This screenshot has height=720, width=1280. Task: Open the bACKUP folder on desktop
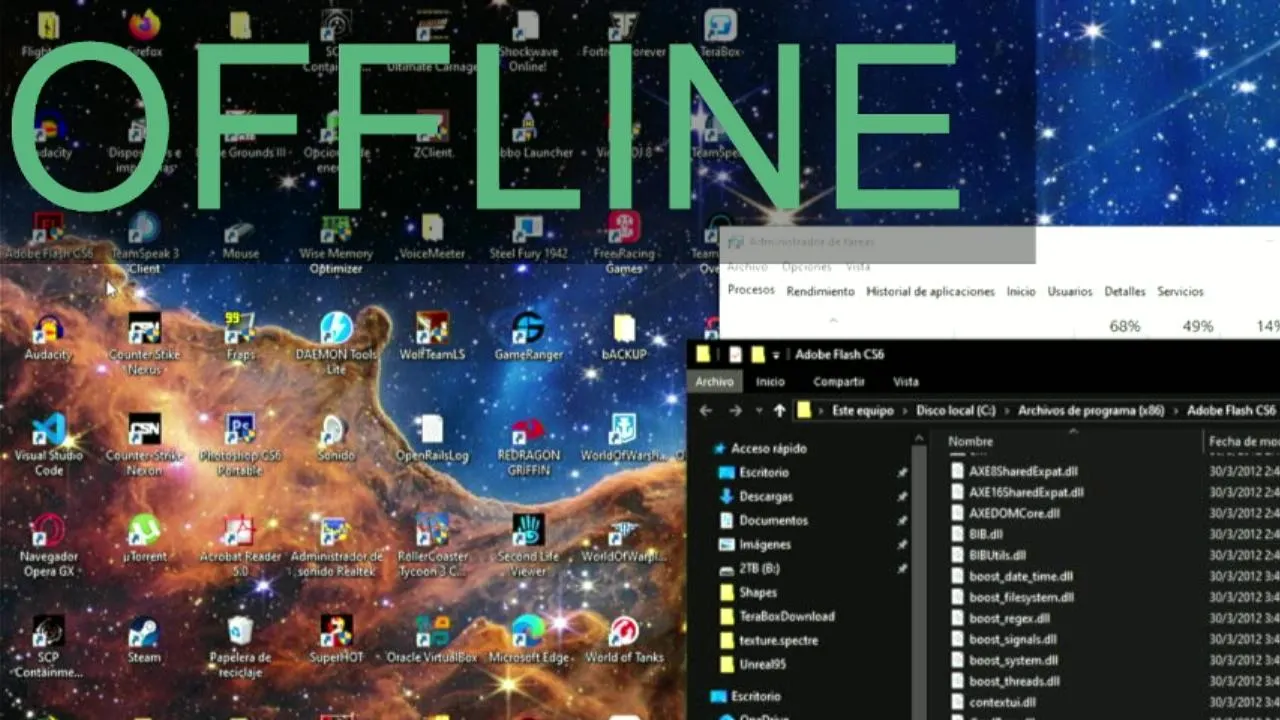coord(624,336)
